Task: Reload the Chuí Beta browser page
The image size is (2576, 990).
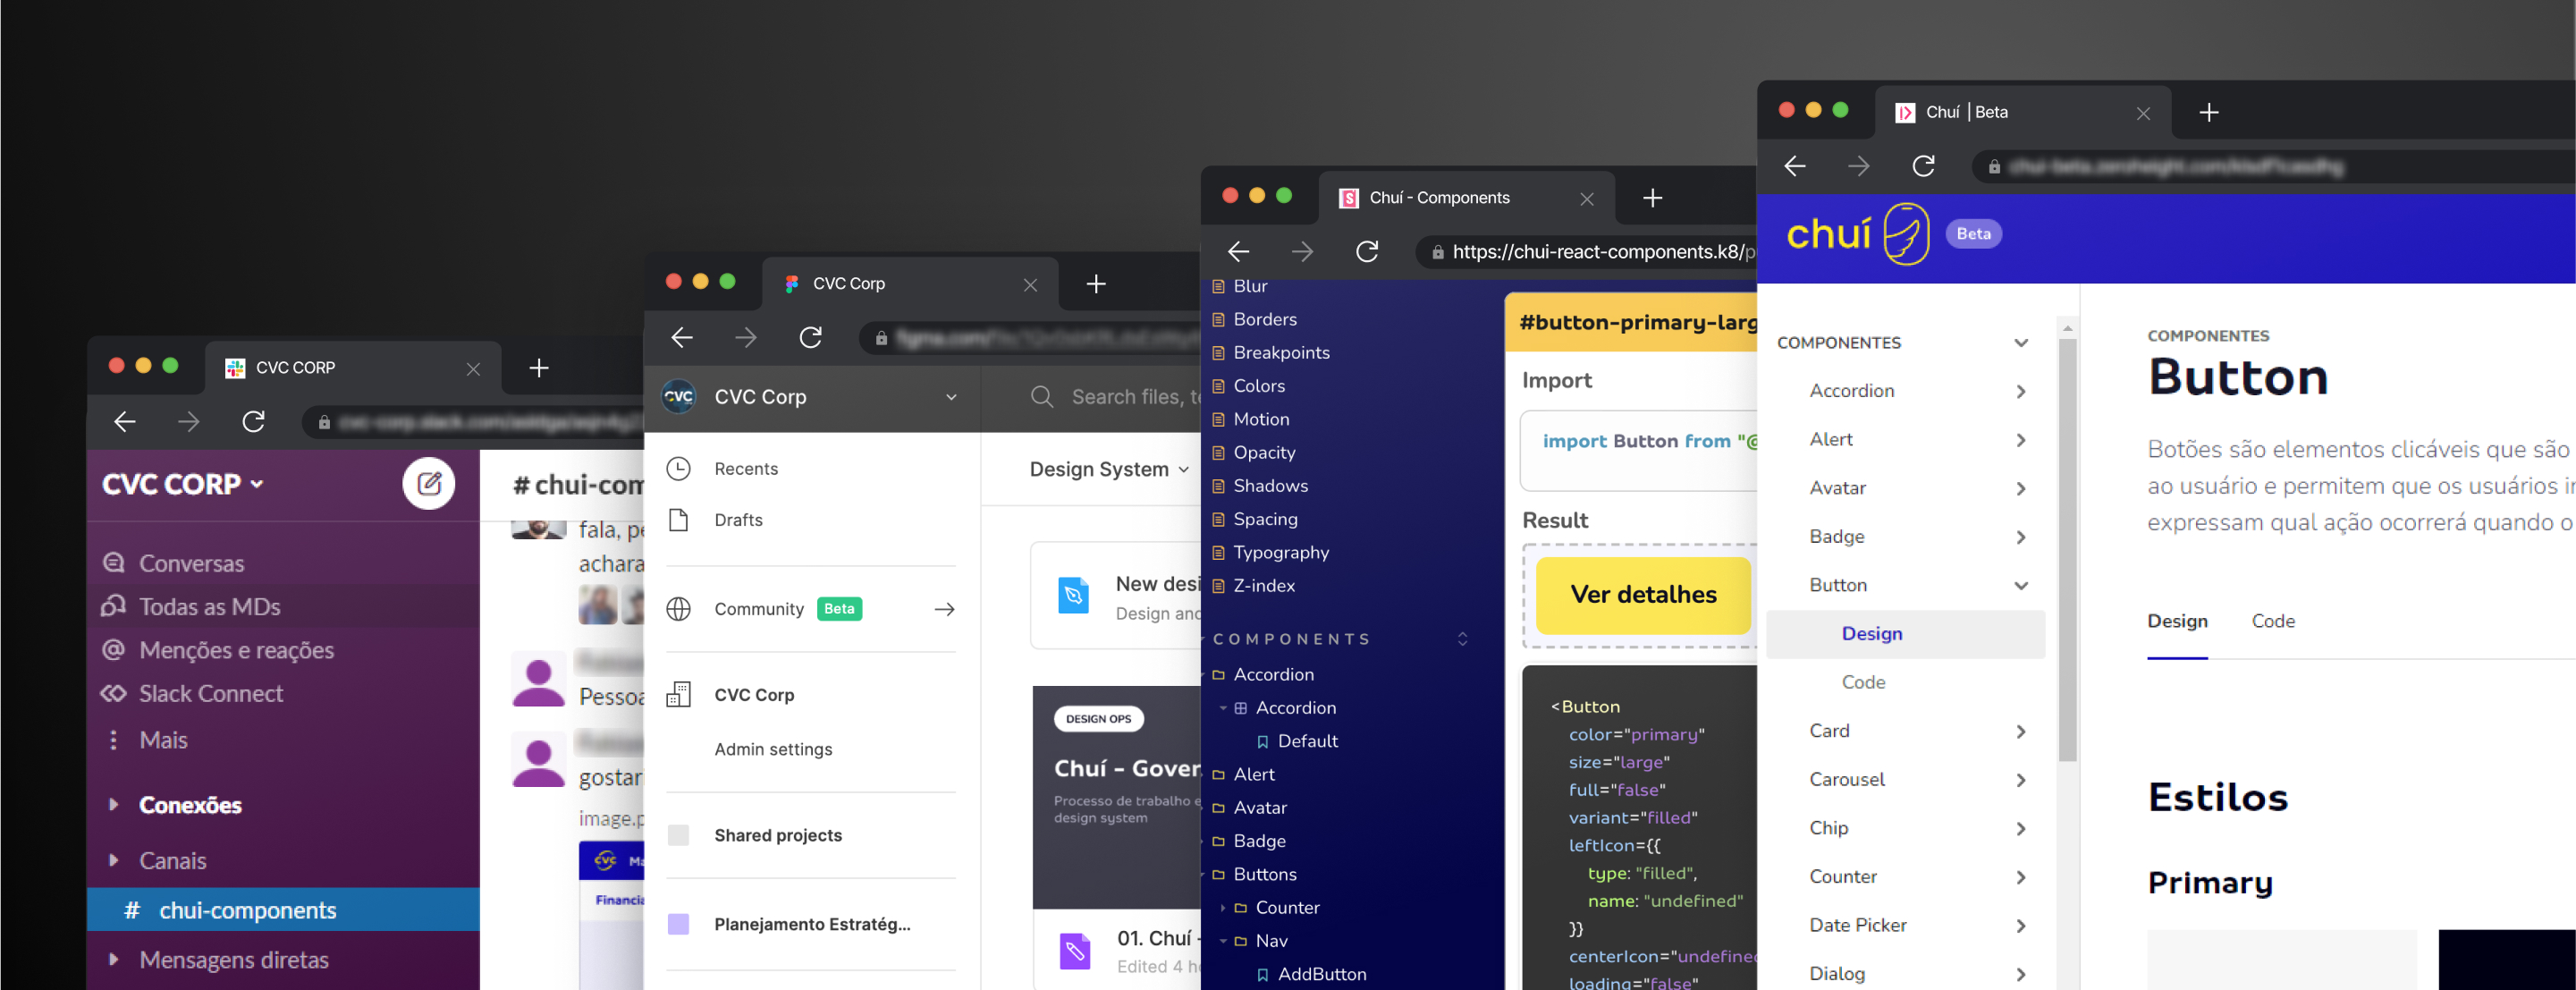Action: point(1923,166)
